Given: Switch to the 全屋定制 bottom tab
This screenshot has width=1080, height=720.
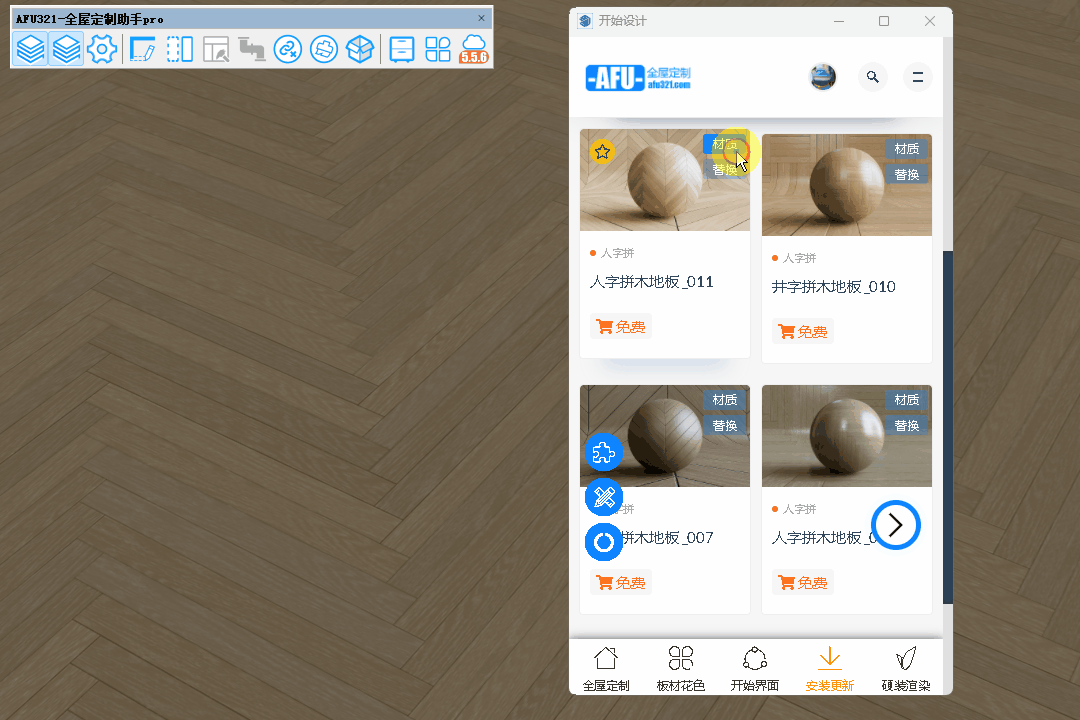Looking at the screenshot, I should (x=606, y=668).
